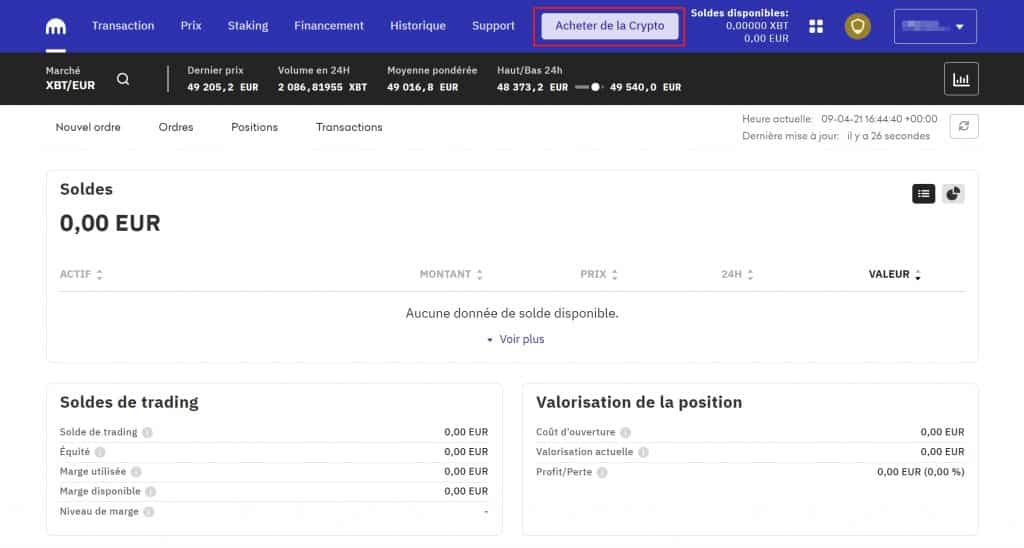Viewport: 1024px width, 548px height.
Task: Switch balances to pie chart view
Action: tap(953, 193)
